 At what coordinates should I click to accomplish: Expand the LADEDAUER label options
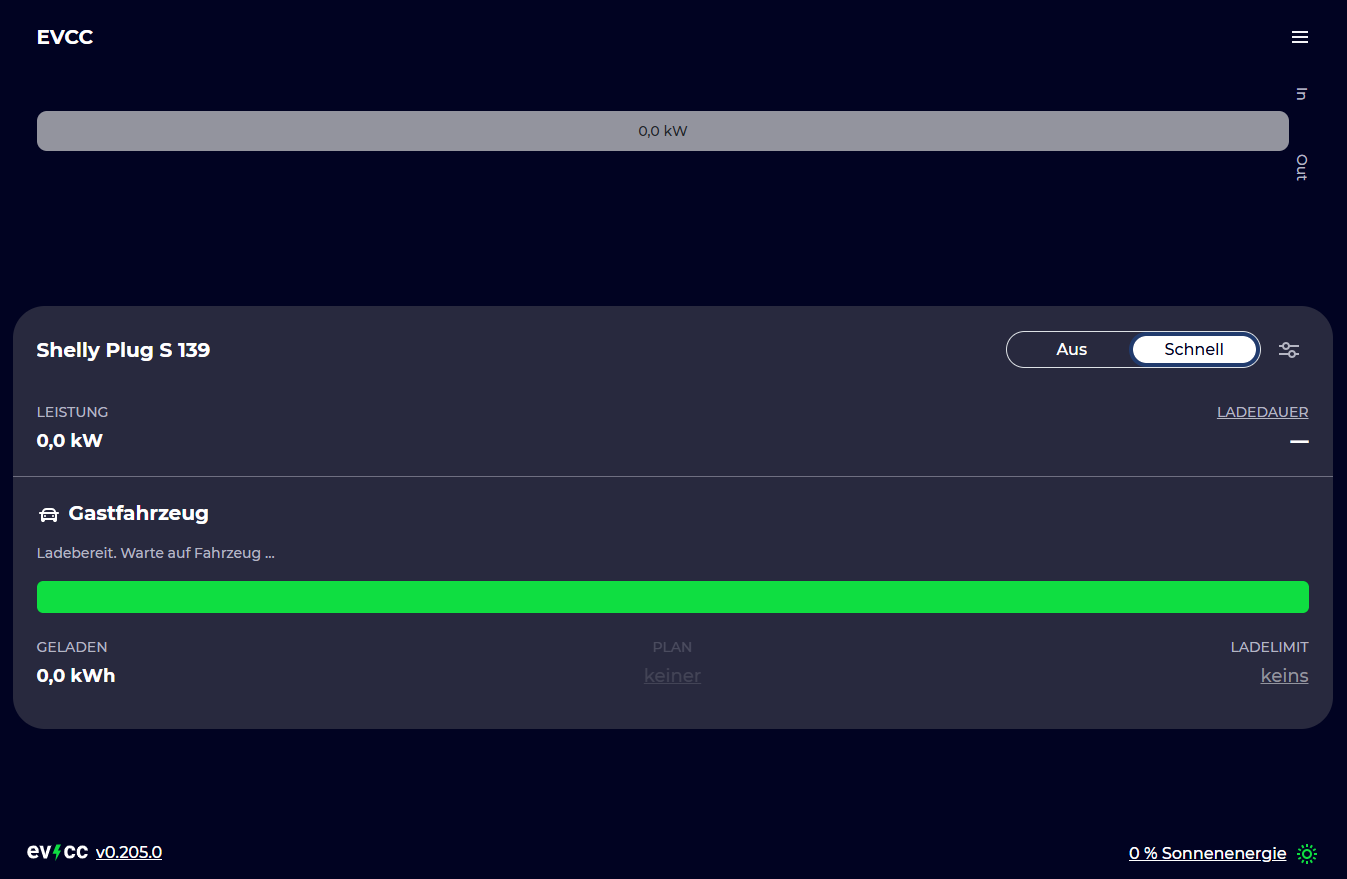(1262, 412)
